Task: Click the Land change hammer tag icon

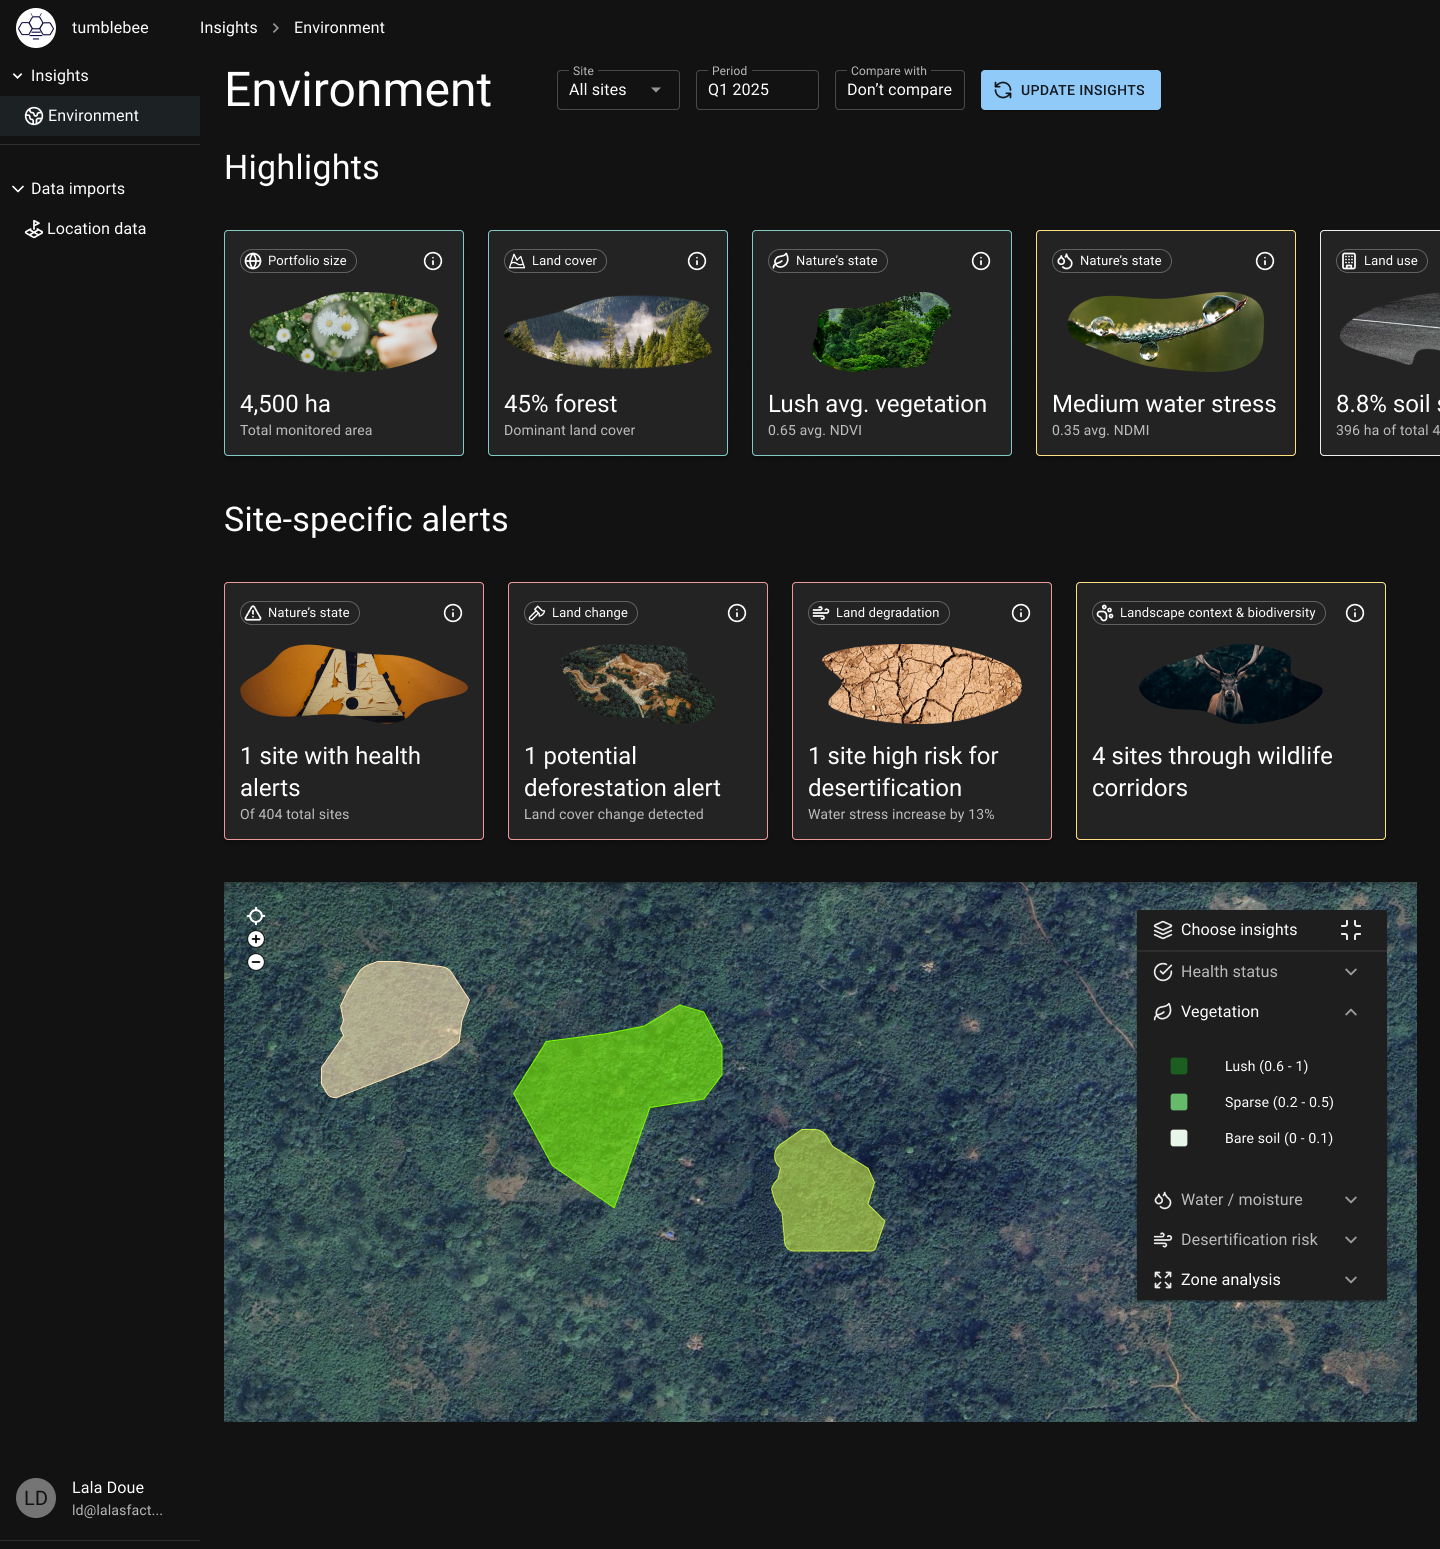Action: (537, 613)
